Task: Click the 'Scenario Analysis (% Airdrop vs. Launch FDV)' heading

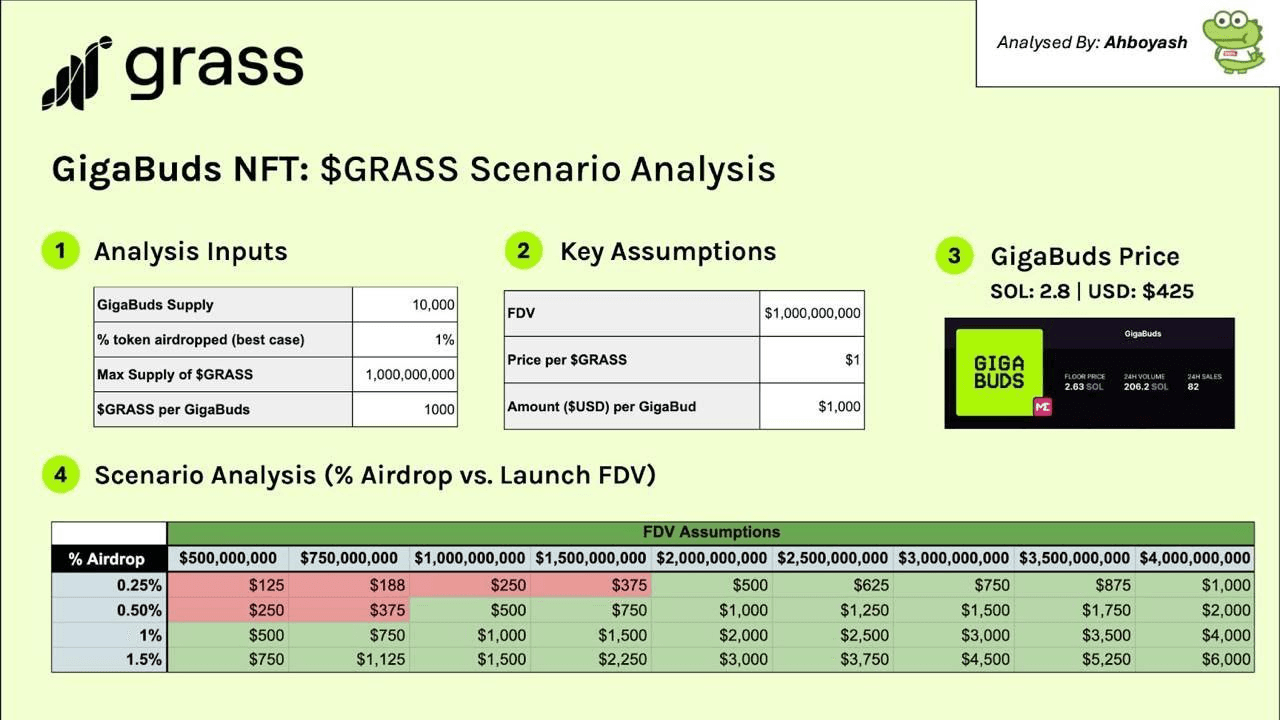Action: (375, 475)
